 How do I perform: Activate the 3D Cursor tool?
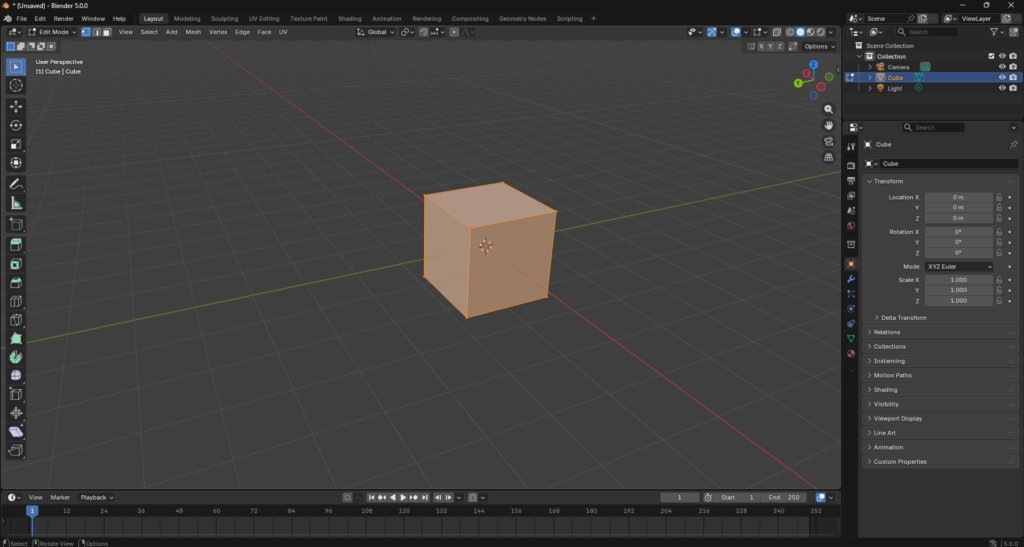click(x=16, y=86)
